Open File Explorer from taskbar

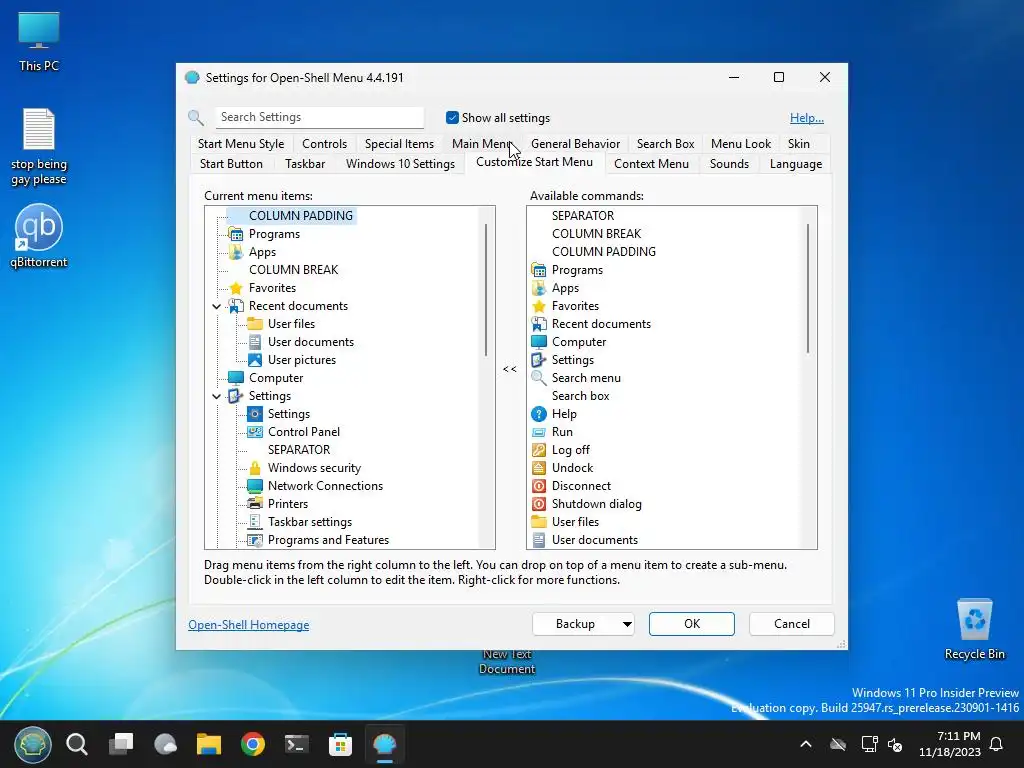pos(209,744)
